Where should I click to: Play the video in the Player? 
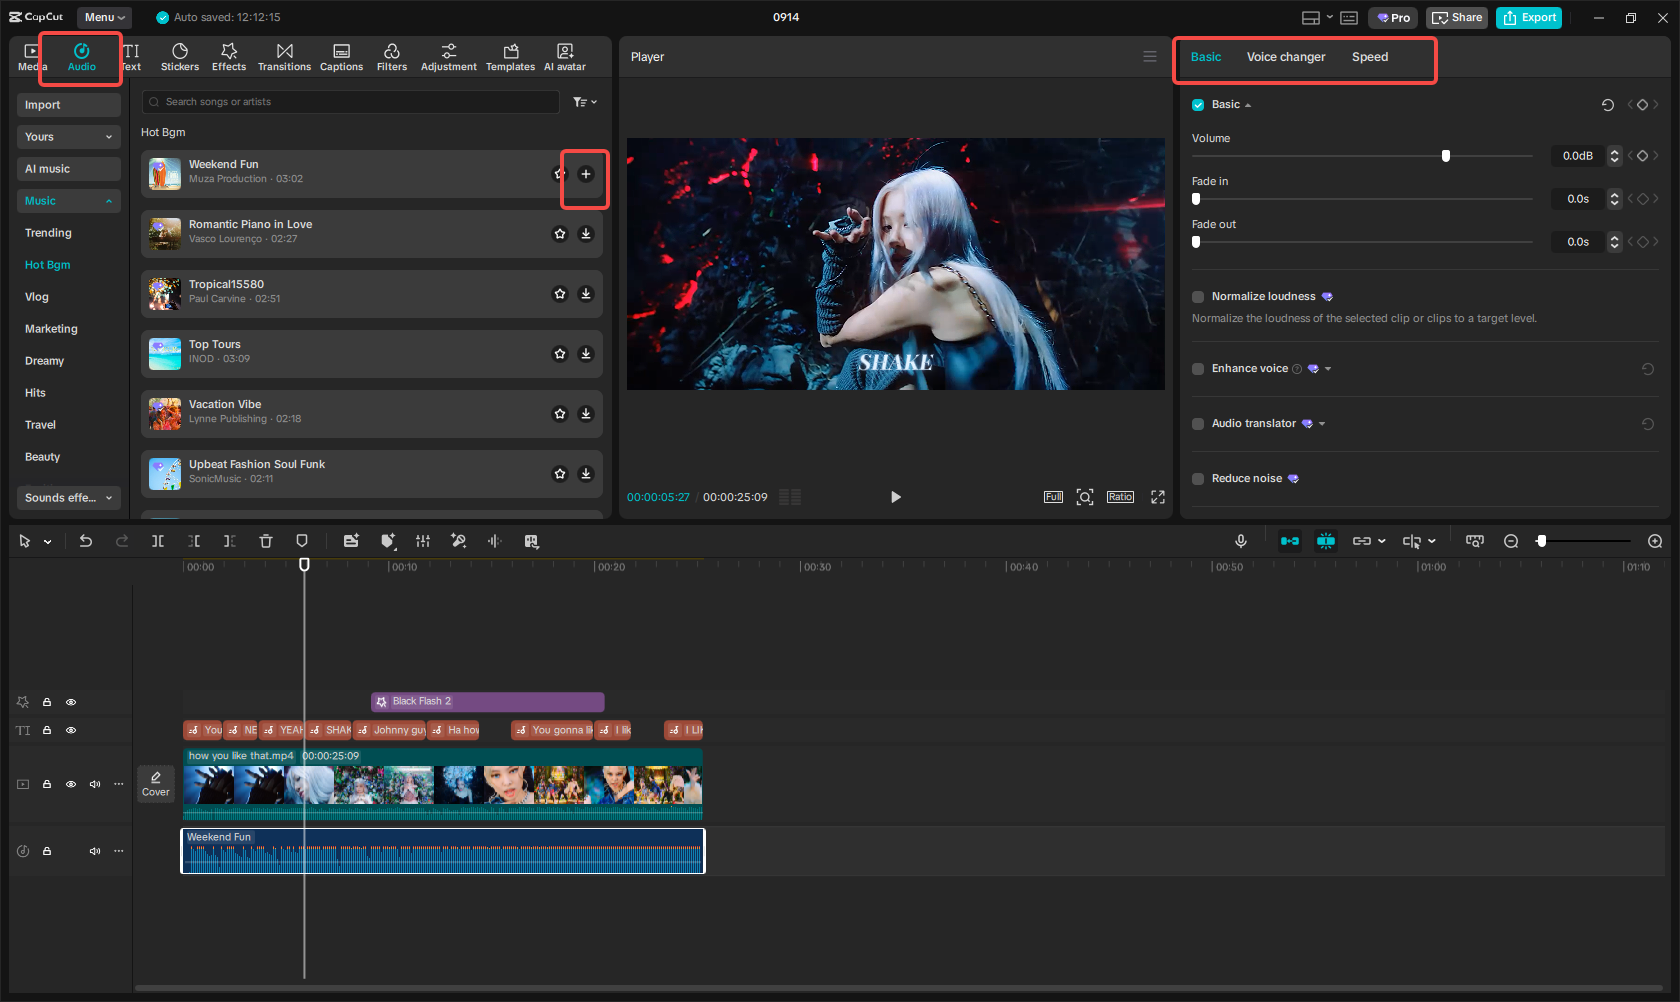(895, 497)
